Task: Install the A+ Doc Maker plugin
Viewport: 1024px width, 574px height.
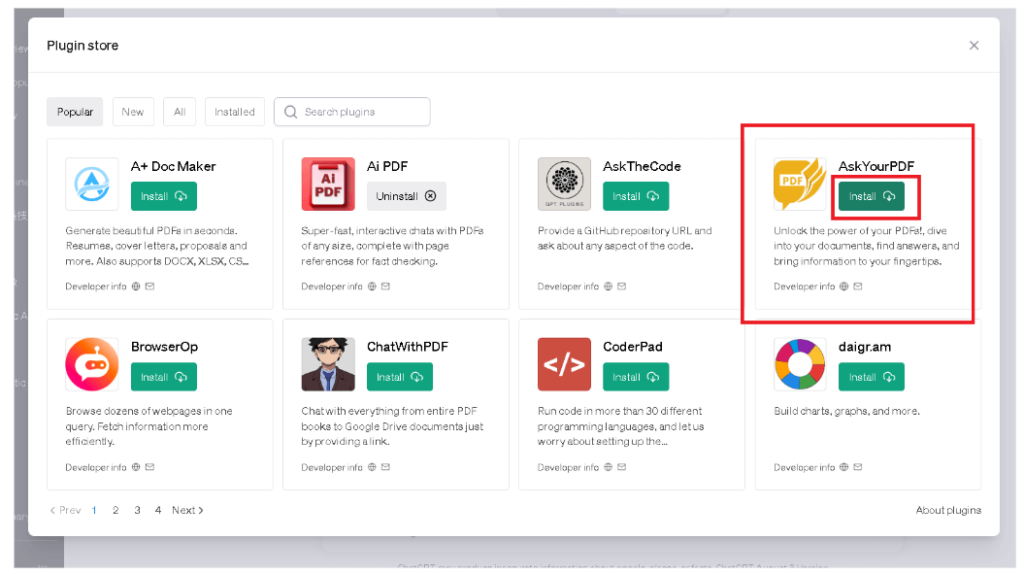Action: [x=164, y=196]
